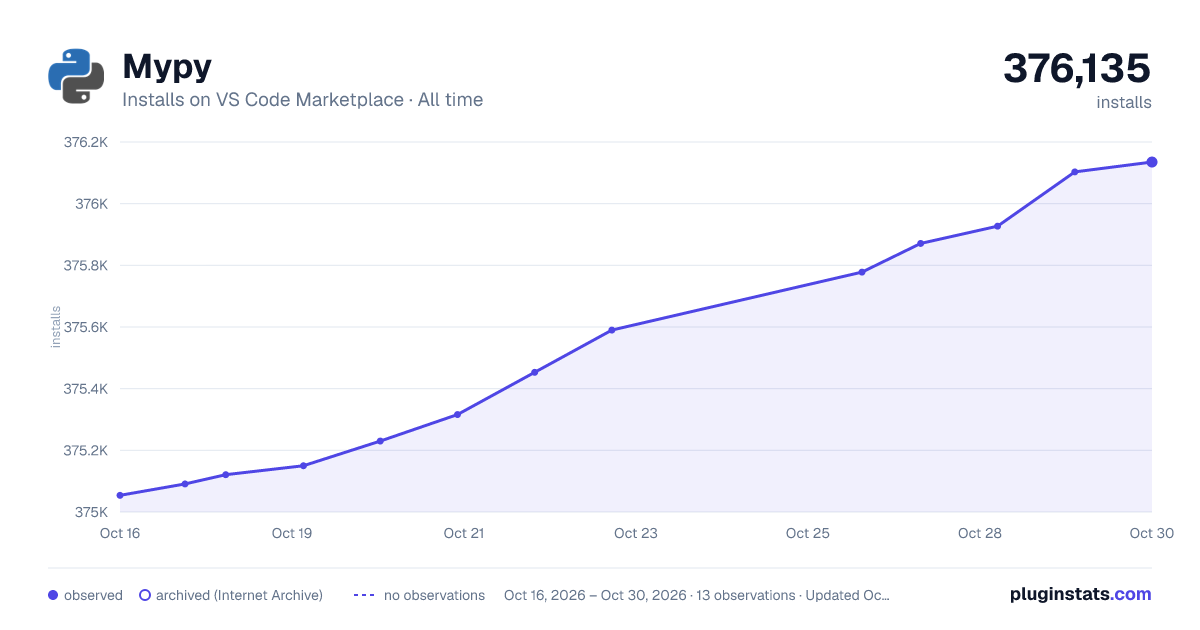Open the pluginstats.com link
Screen dimensions: 1200x630
1081,594
